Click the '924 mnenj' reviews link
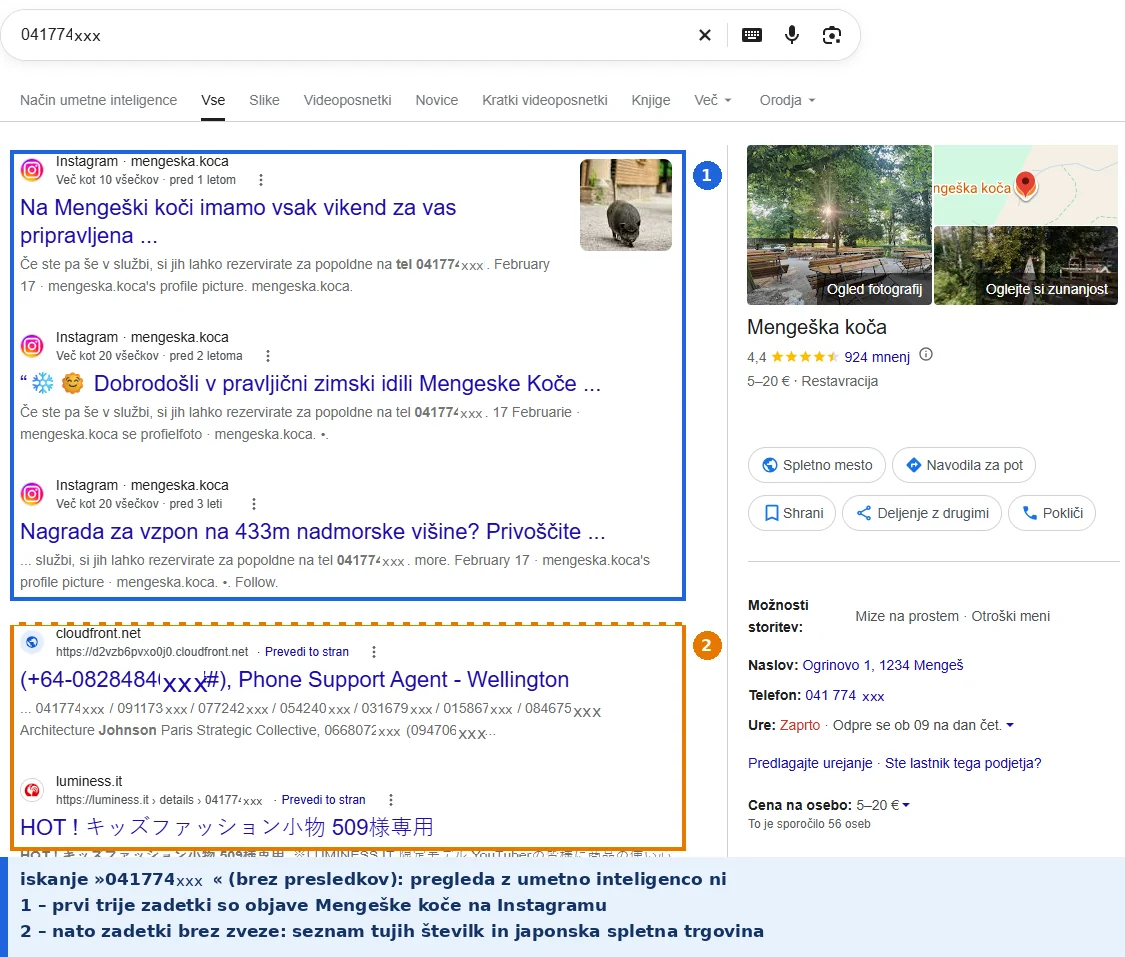 877,357
